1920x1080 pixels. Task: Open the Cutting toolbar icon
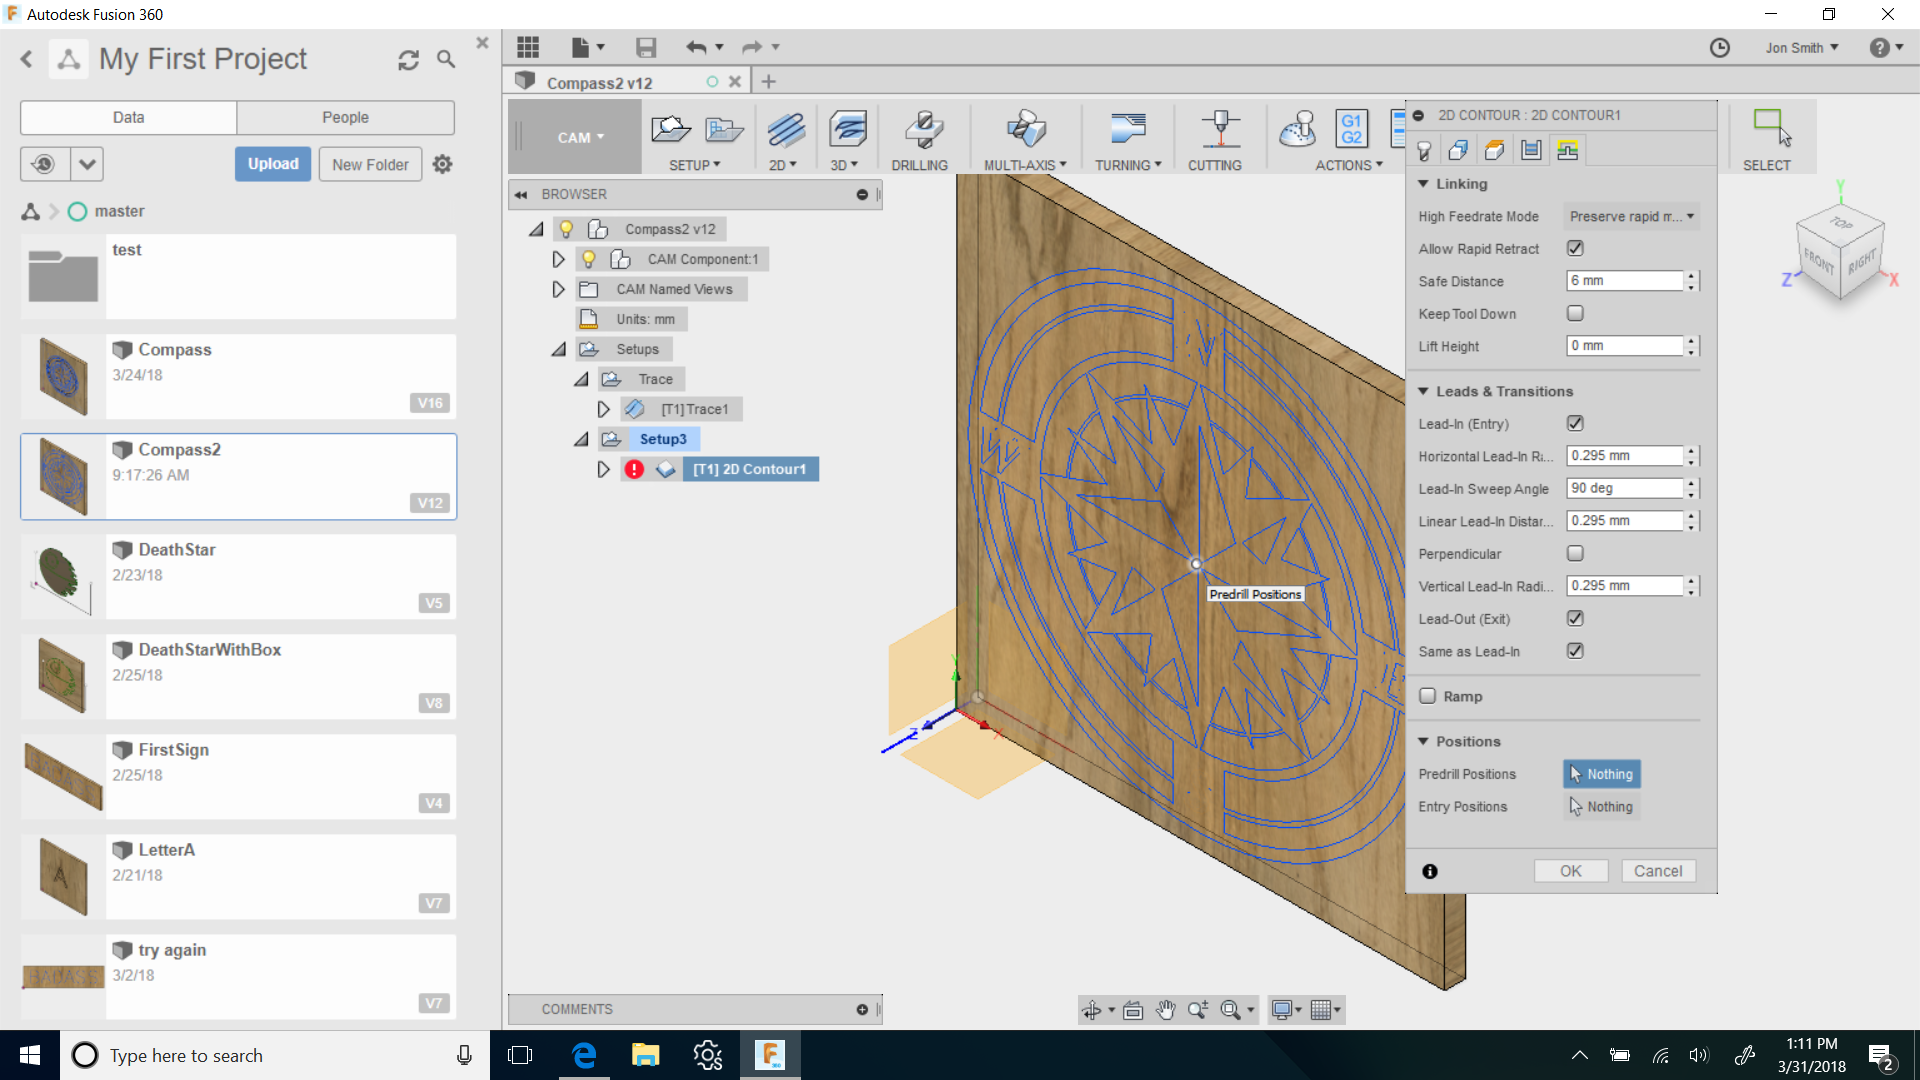tap(1218, 131)
